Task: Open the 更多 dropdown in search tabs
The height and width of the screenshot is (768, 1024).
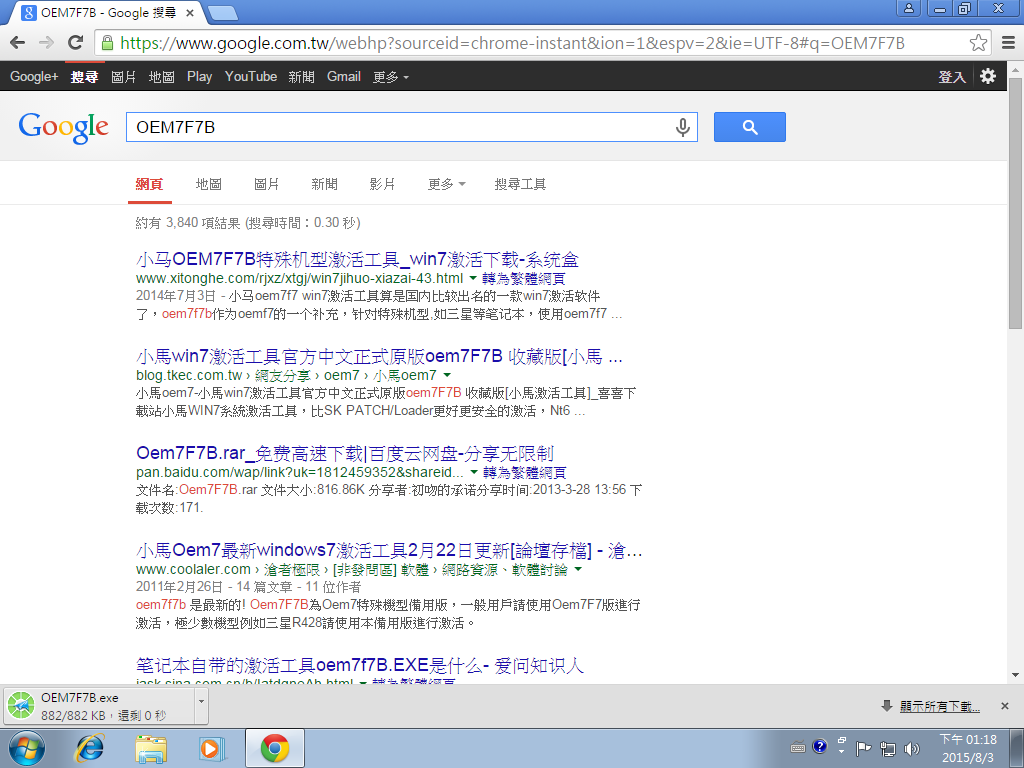Action: pyautogui.click(x=447, y=184)
